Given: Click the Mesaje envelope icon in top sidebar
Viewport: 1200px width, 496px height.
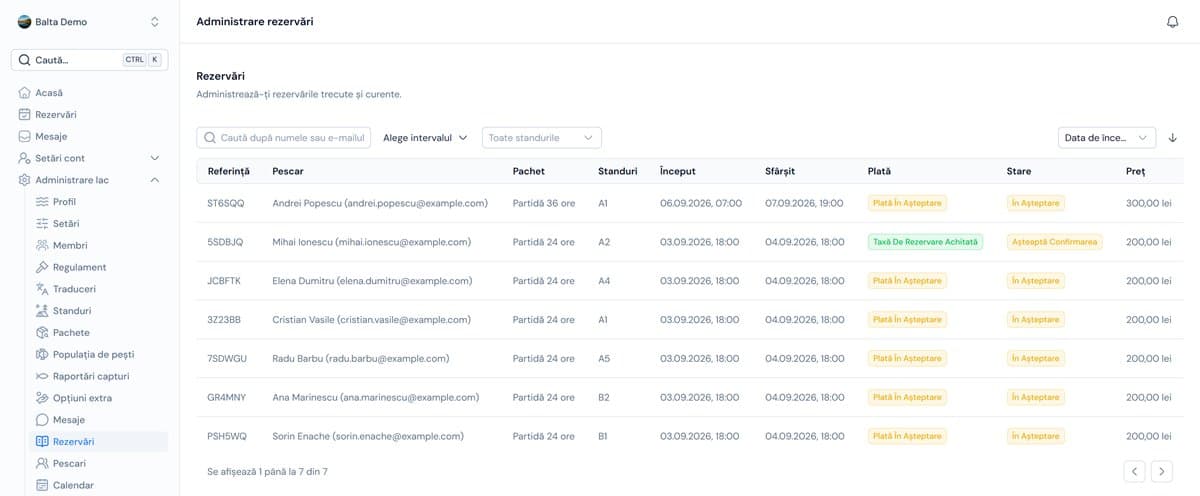Looking at the screenshot, I should (25, 136).
